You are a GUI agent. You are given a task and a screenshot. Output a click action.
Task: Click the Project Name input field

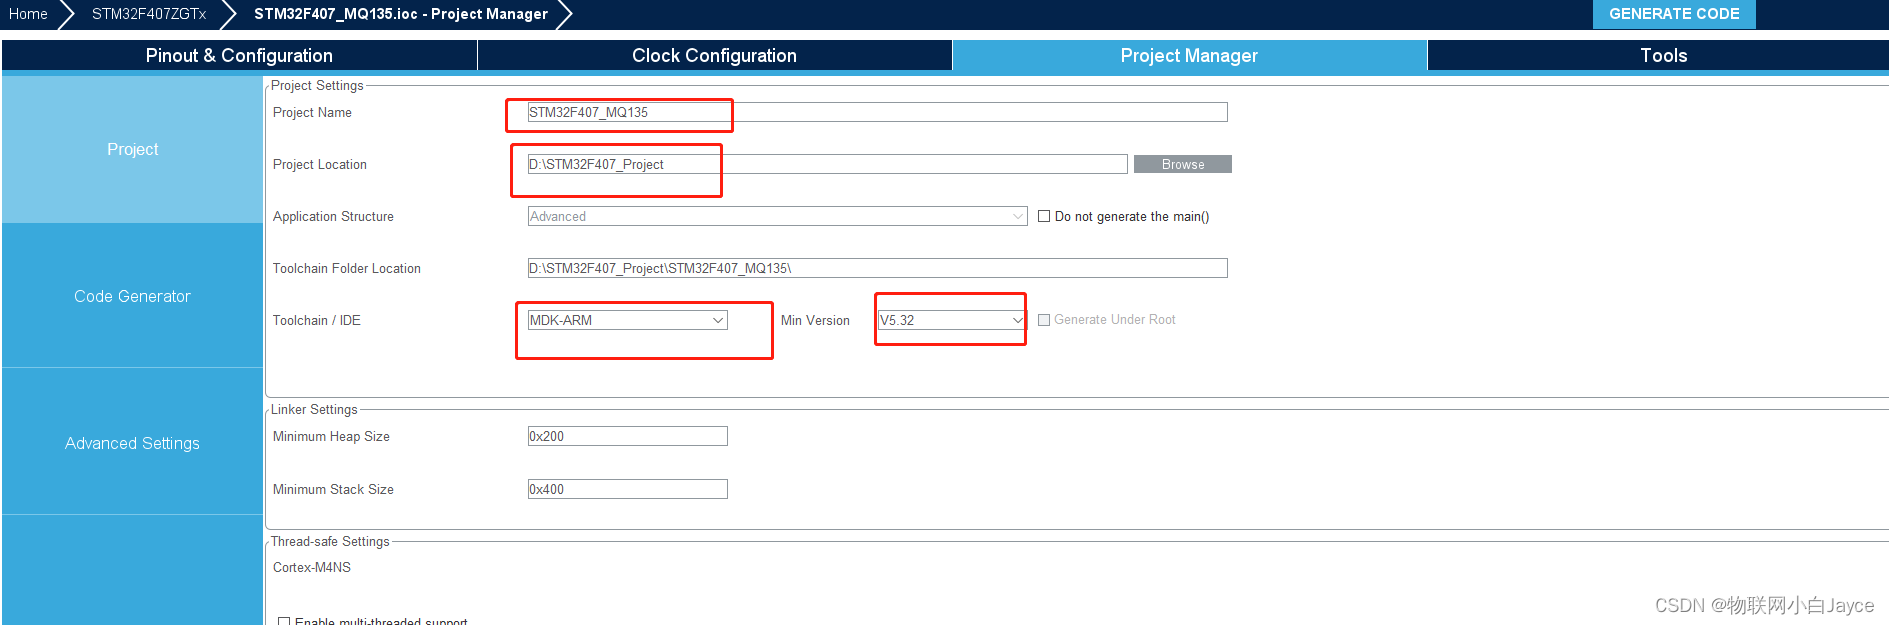click(877, 112)
